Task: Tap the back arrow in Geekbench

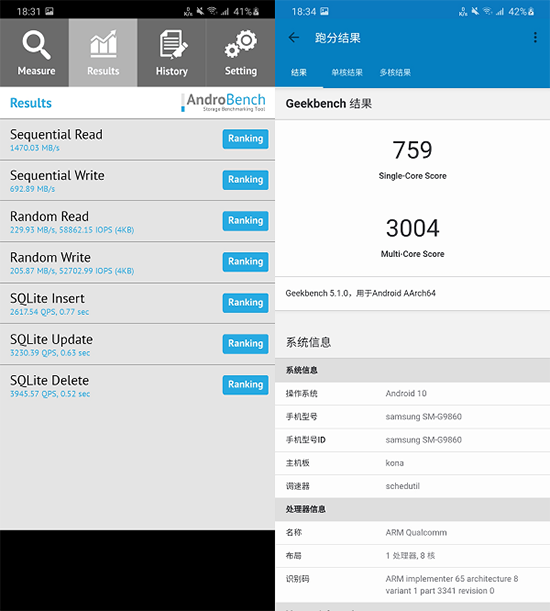Action: coord(294,37)
